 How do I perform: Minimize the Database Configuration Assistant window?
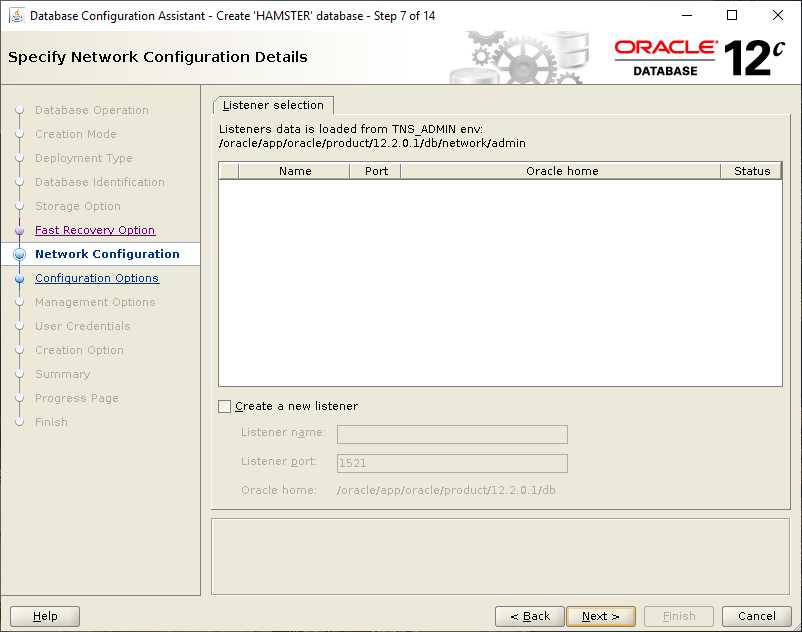pyautogui.click(x=687, y=15)
